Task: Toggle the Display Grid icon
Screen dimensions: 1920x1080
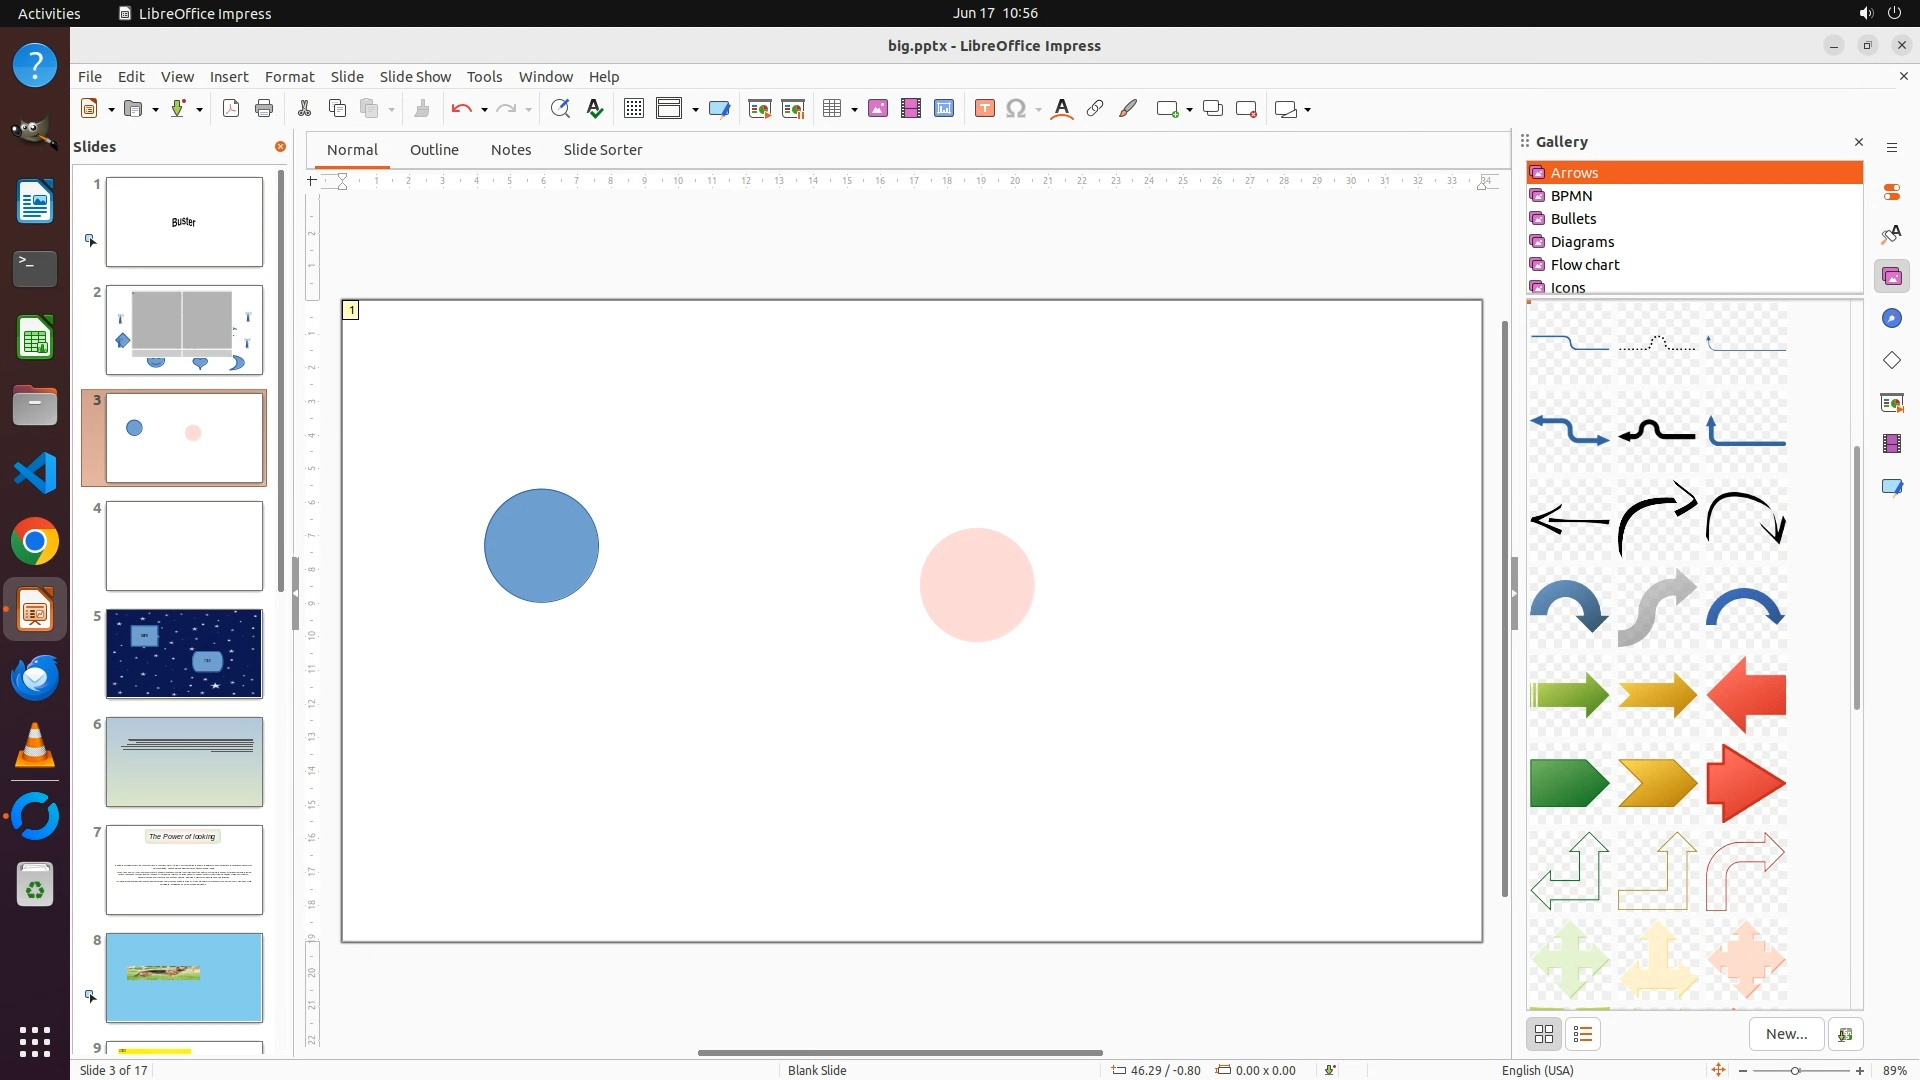Action: (x=633, y=109)
